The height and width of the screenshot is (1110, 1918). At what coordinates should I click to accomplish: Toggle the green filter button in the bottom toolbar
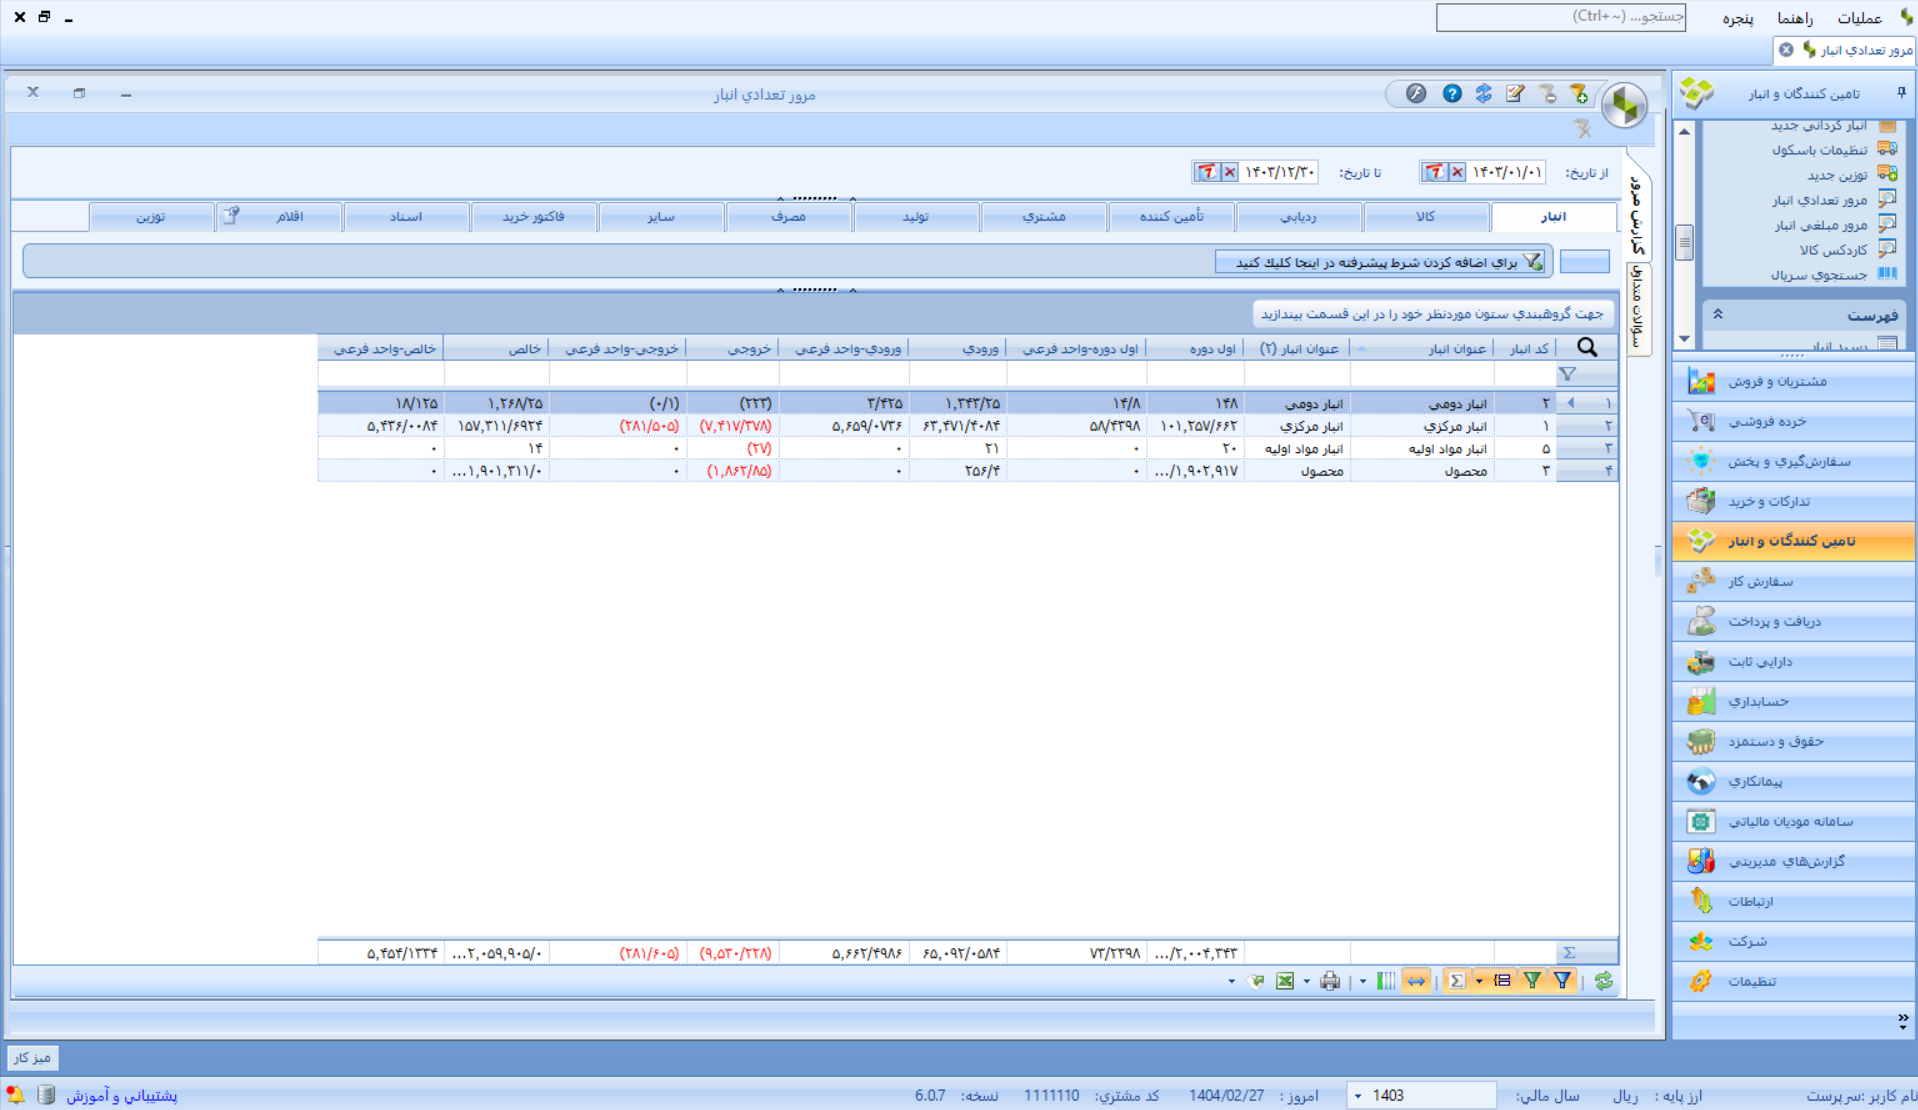coord(1532,981)
